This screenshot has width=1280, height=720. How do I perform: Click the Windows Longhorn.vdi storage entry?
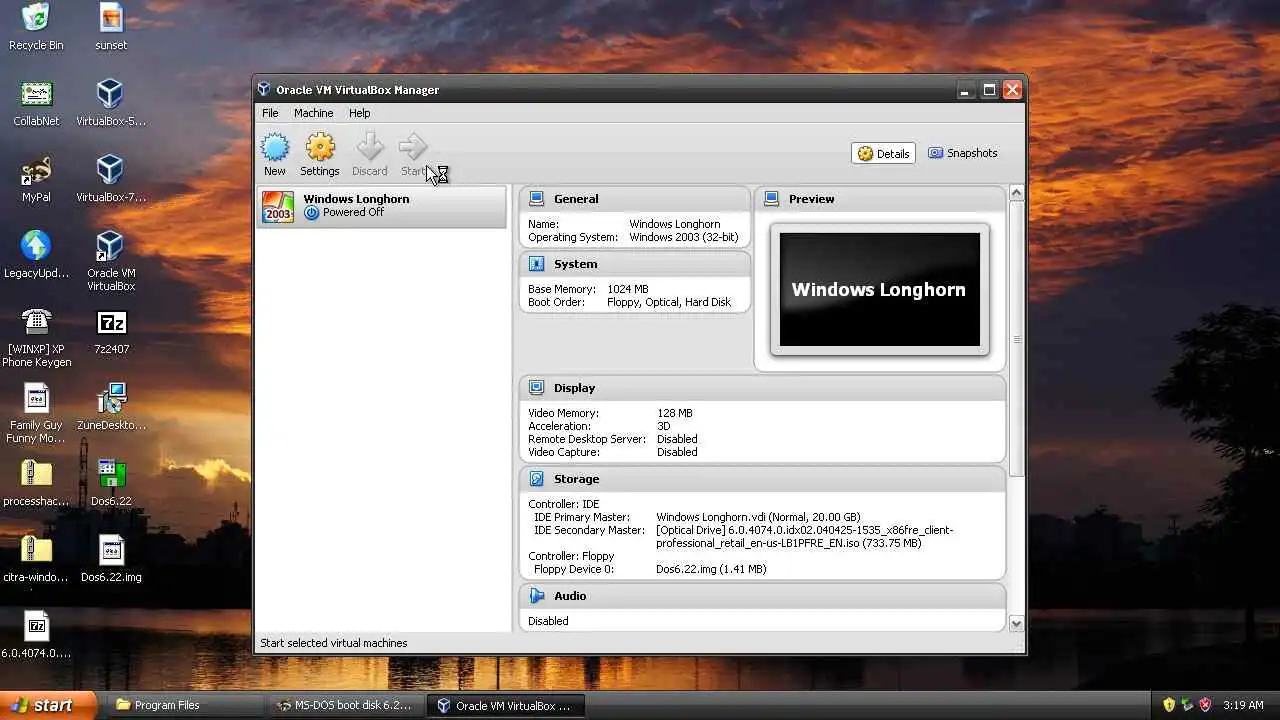pos(758,517)
